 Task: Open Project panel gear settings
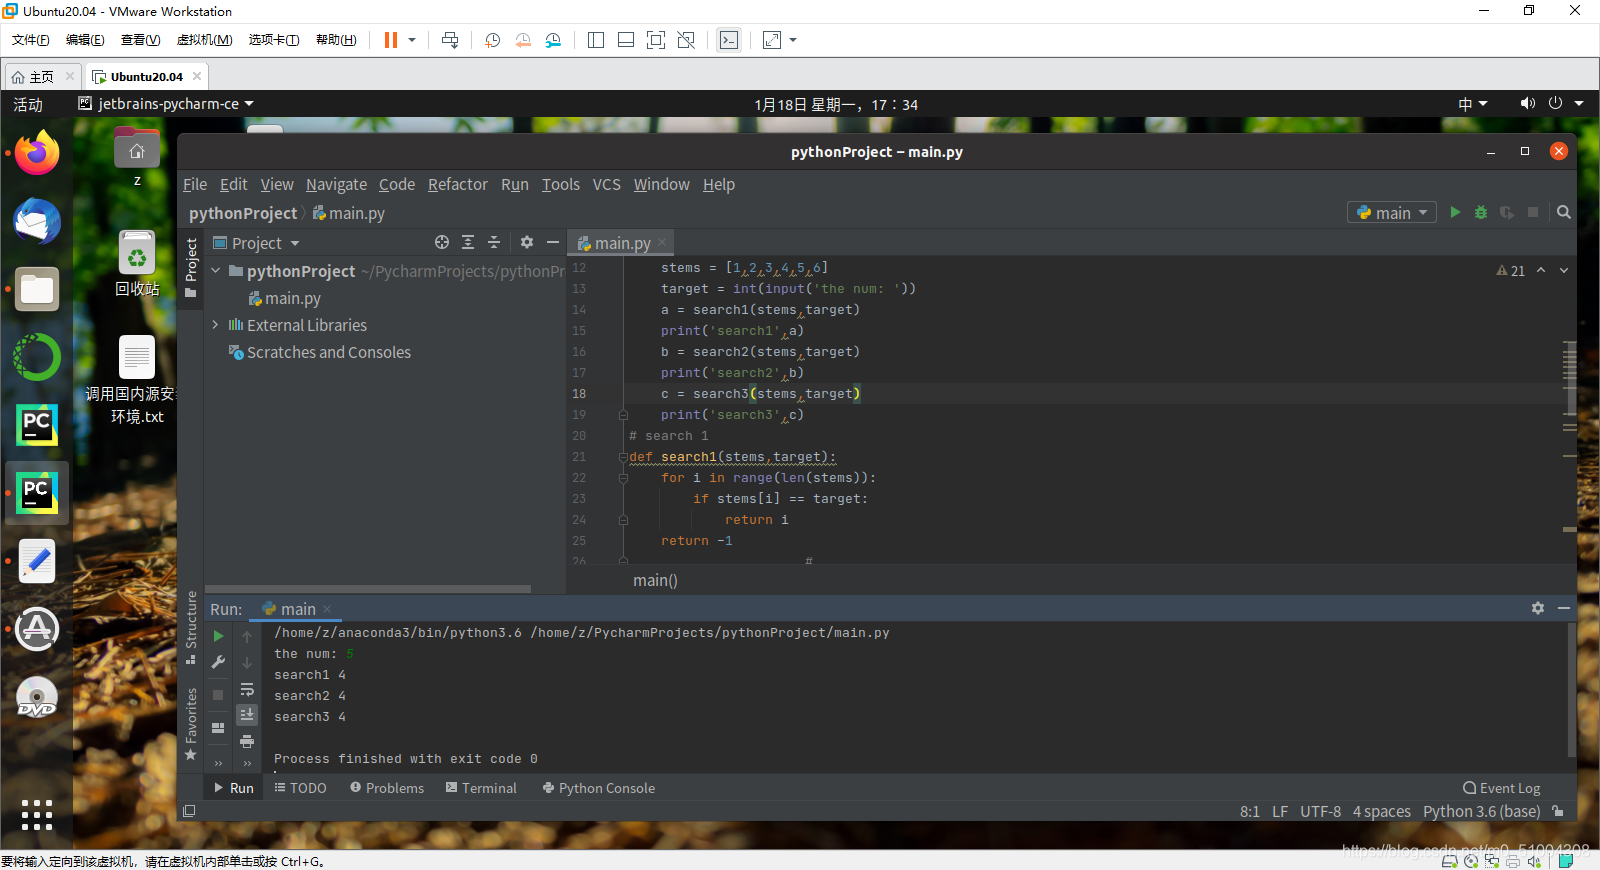pos(527,242)
